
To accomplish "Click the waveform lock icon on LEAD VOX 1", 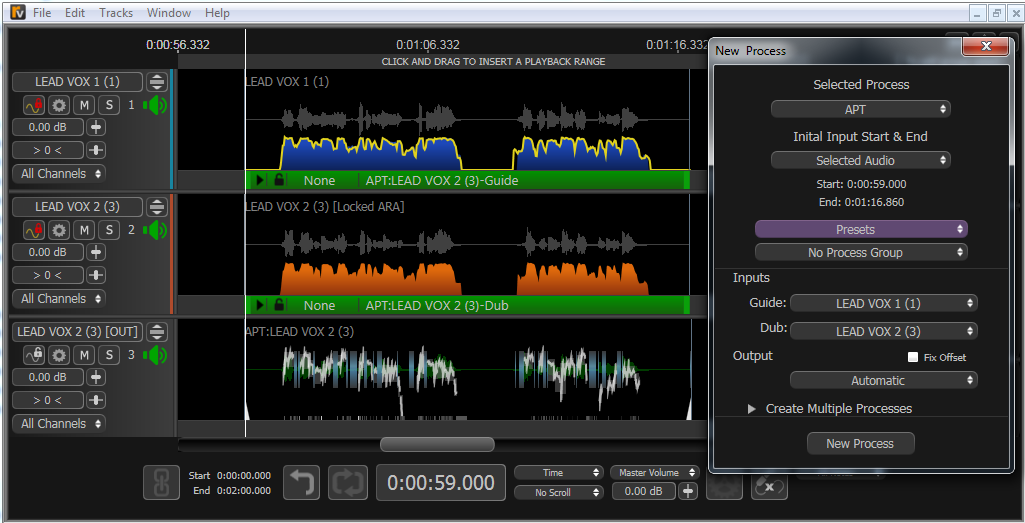I will point(34,105).
